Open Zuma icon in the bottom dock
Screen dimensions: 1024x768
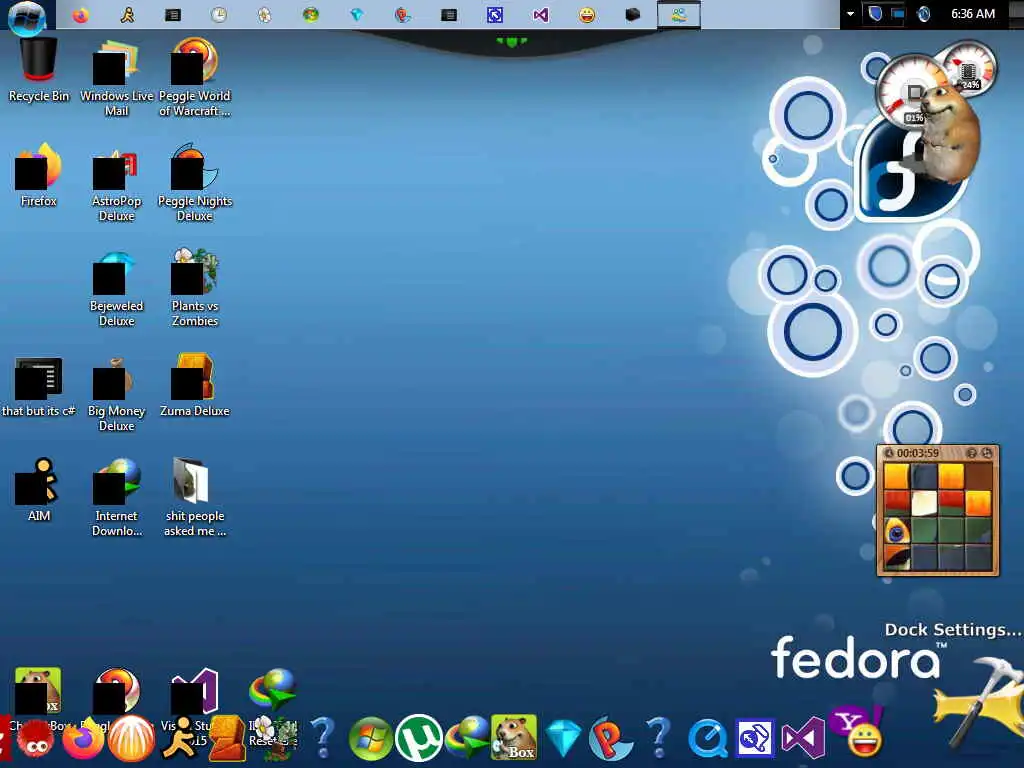227,738
